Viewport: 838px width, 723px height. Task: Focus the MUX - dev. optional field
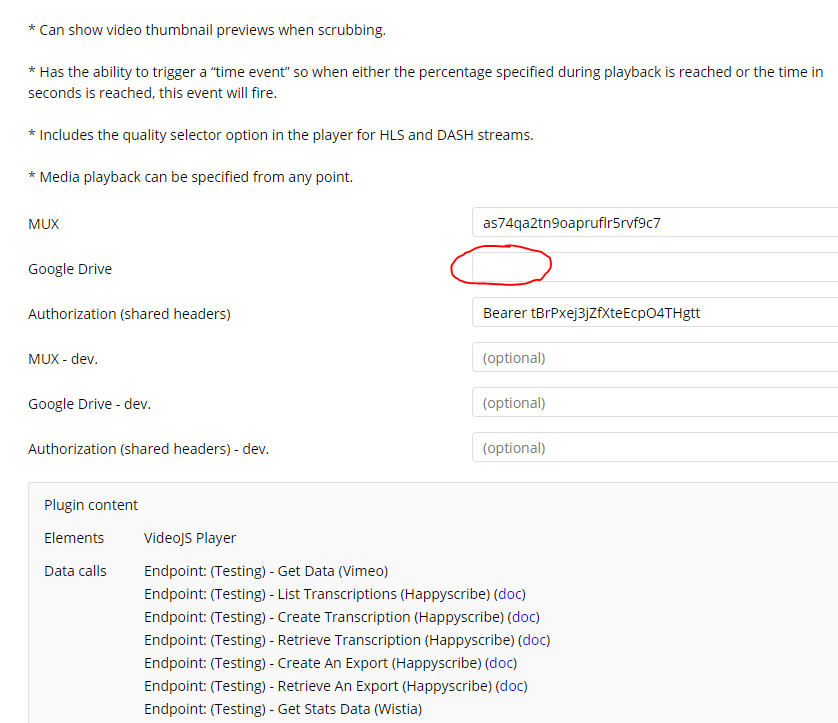(655, 357)
